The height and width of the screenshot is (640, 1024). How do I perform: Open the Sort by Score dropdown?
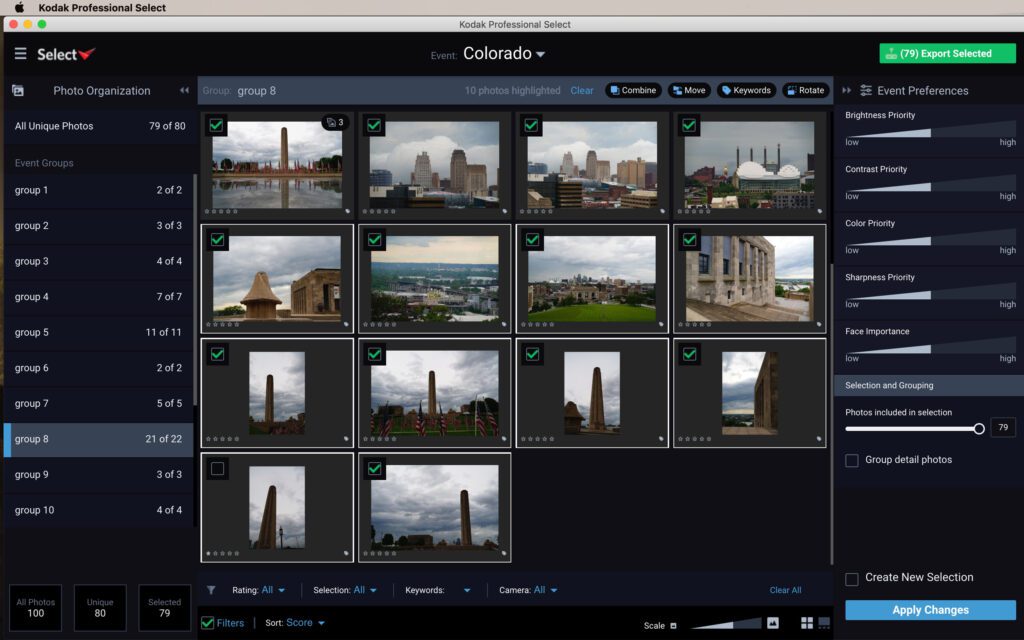click(305, 623)
